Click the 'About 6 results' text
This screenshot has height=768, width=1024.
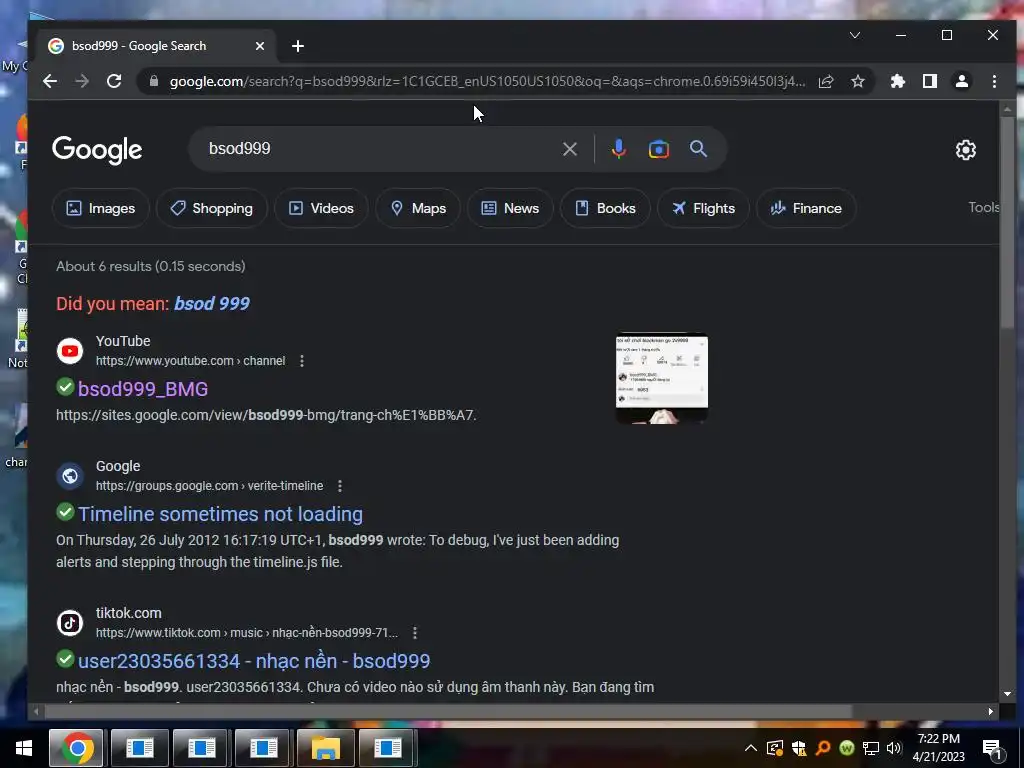(x=151, y=266)
